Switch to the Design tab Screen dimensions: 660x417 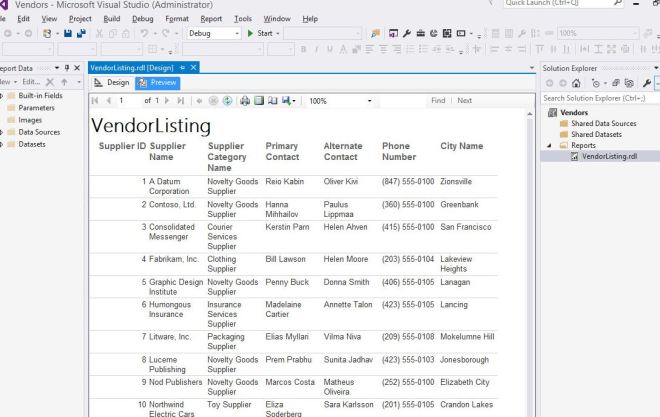click(112, 83)
